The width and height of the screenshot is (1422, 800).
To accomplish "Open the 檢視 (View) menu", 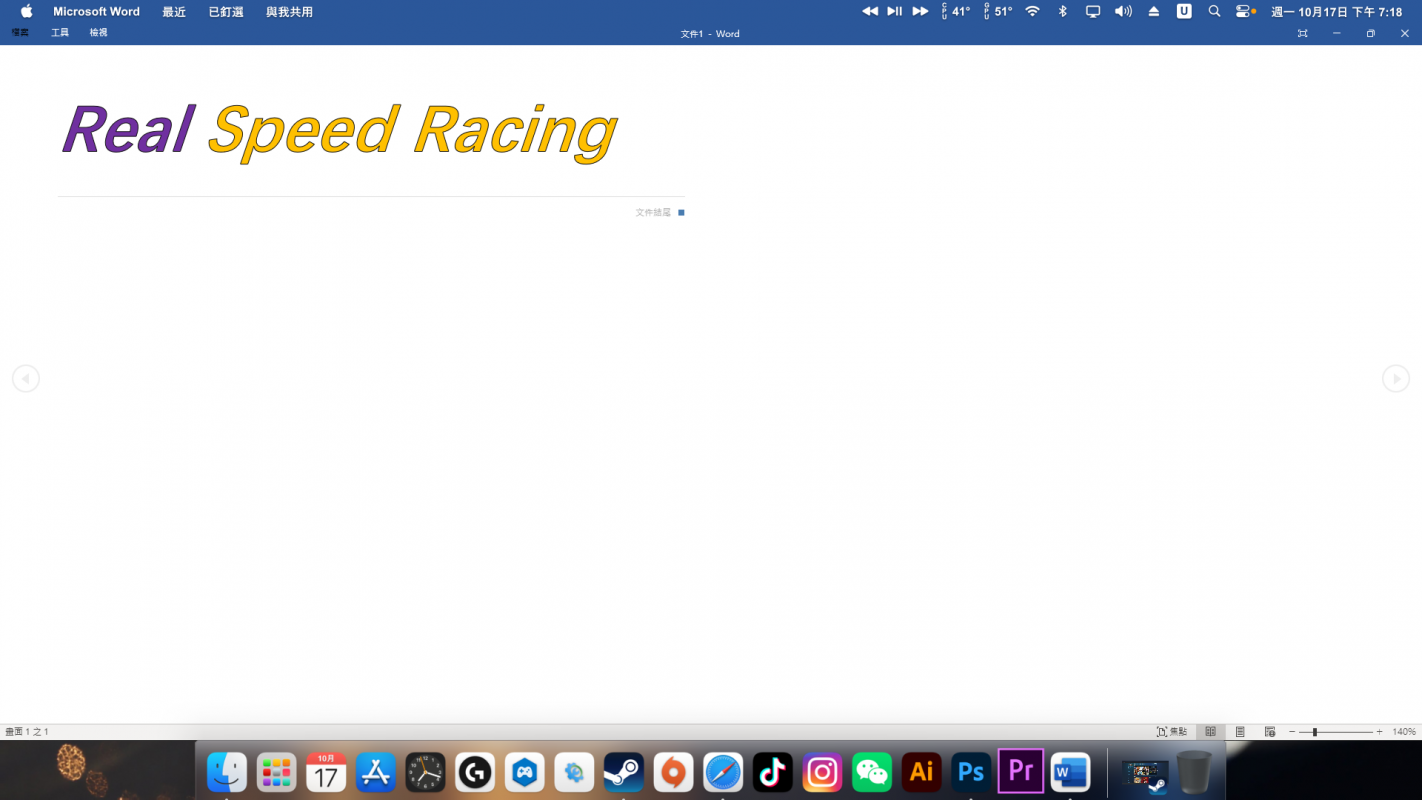I will tap(98, 33).
